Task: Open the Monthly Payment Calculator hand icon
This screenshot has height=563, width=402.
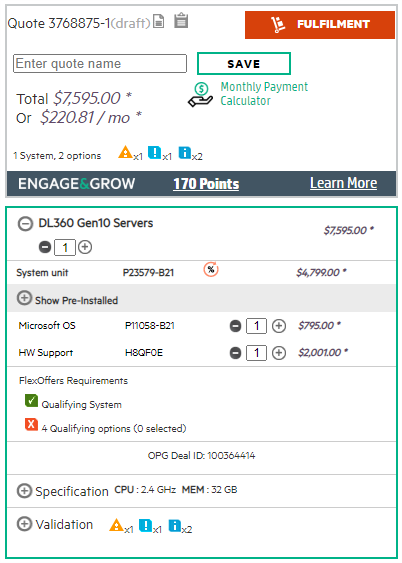Action: (200, 94)
